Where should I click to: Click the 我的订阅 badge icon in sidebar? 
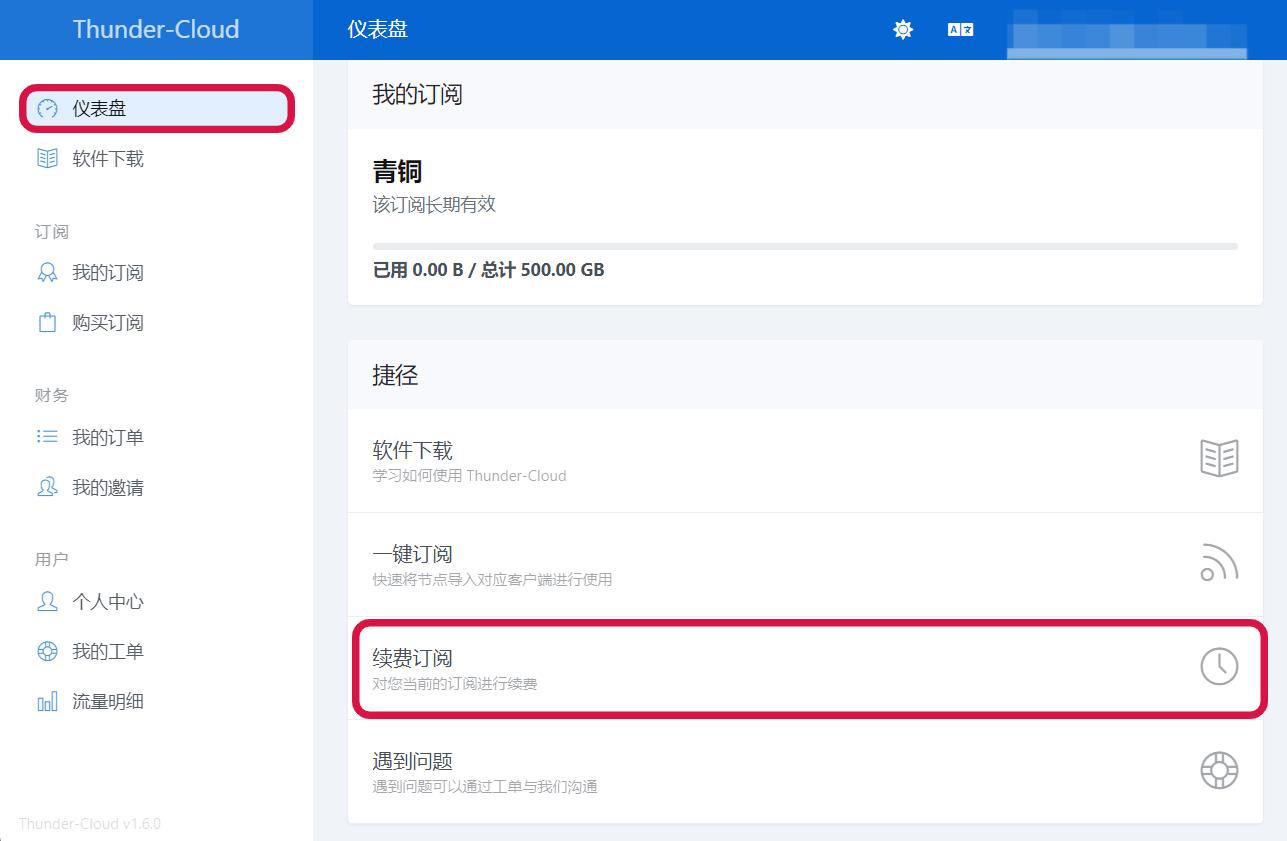[47, 273]
